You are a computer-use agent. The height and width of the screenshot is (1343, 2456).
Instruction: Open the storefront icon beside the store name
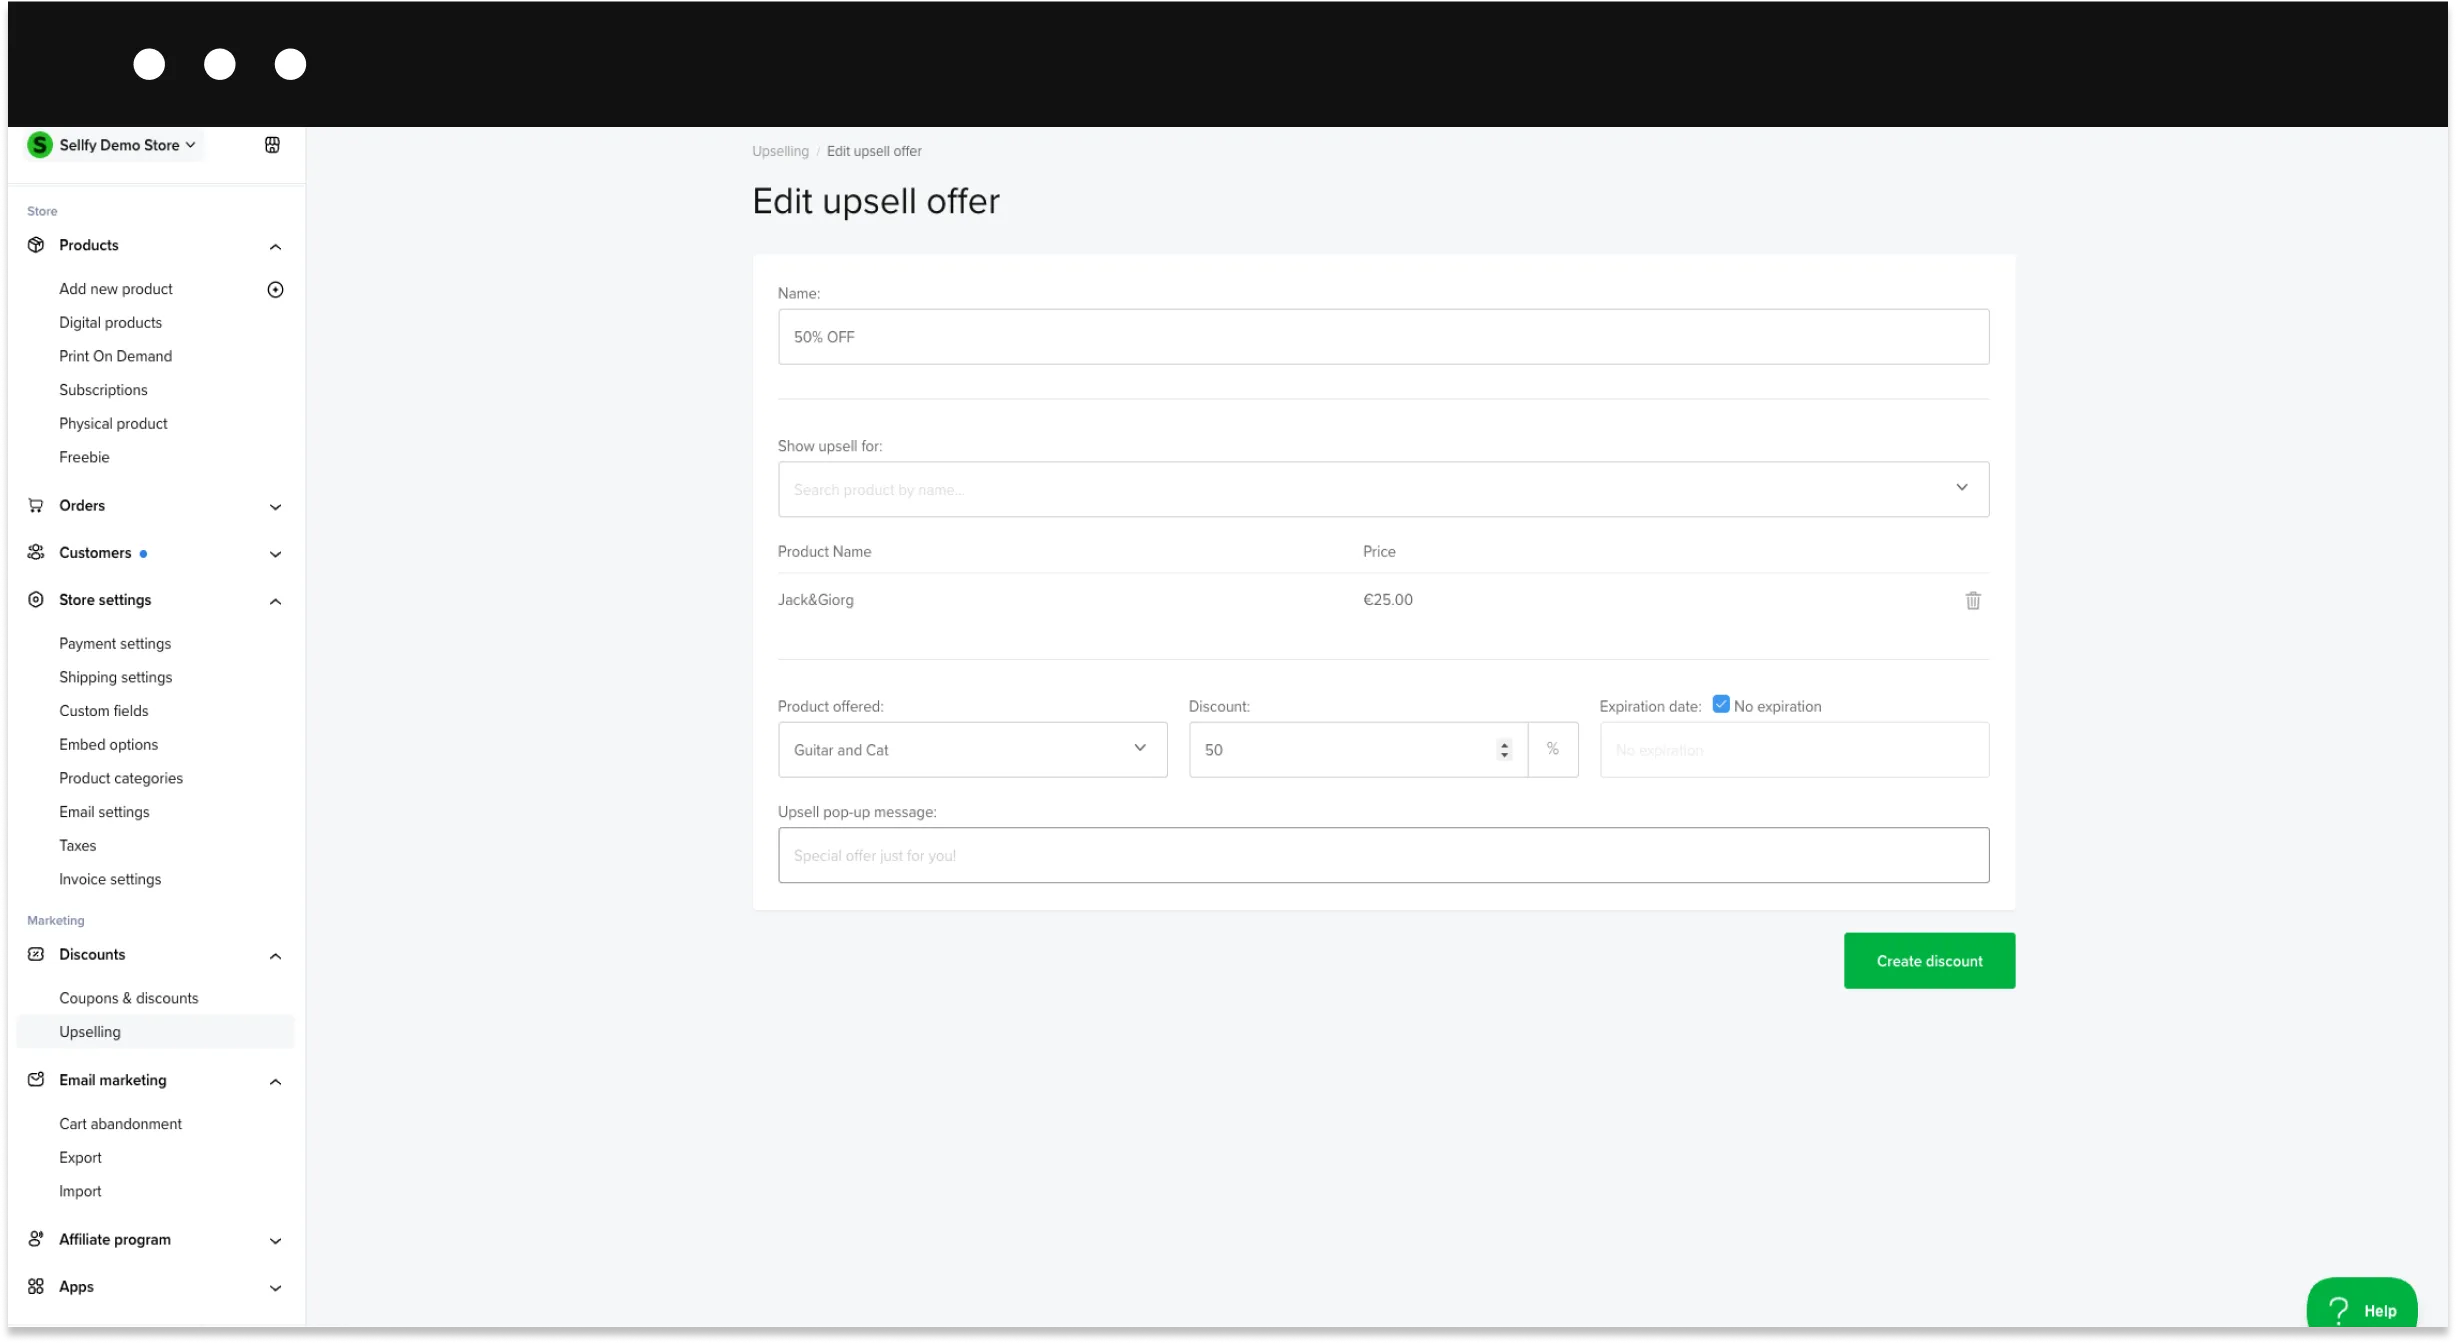coord(272,145)
